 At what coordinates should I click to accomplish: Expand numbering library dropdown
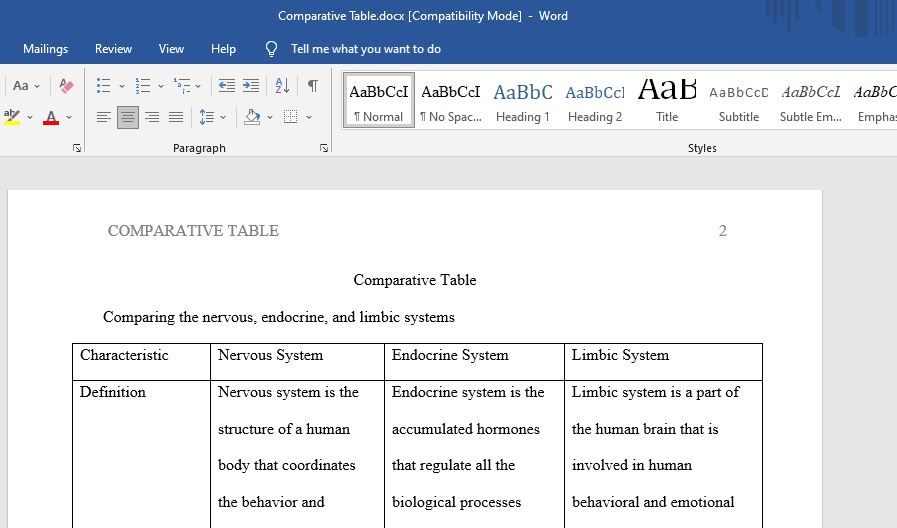coord(161,86)
